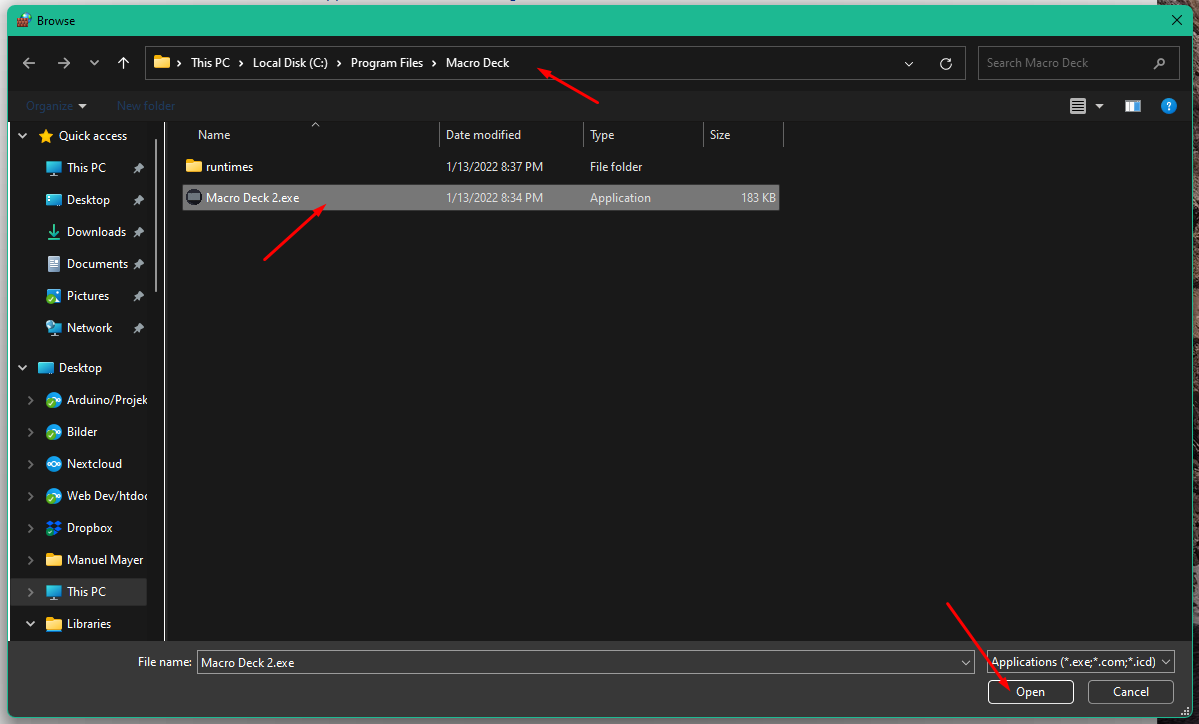The image size is (1199, 724).
Task: Click the Documents icon in sidebar
Action: (x=54, y=264)
